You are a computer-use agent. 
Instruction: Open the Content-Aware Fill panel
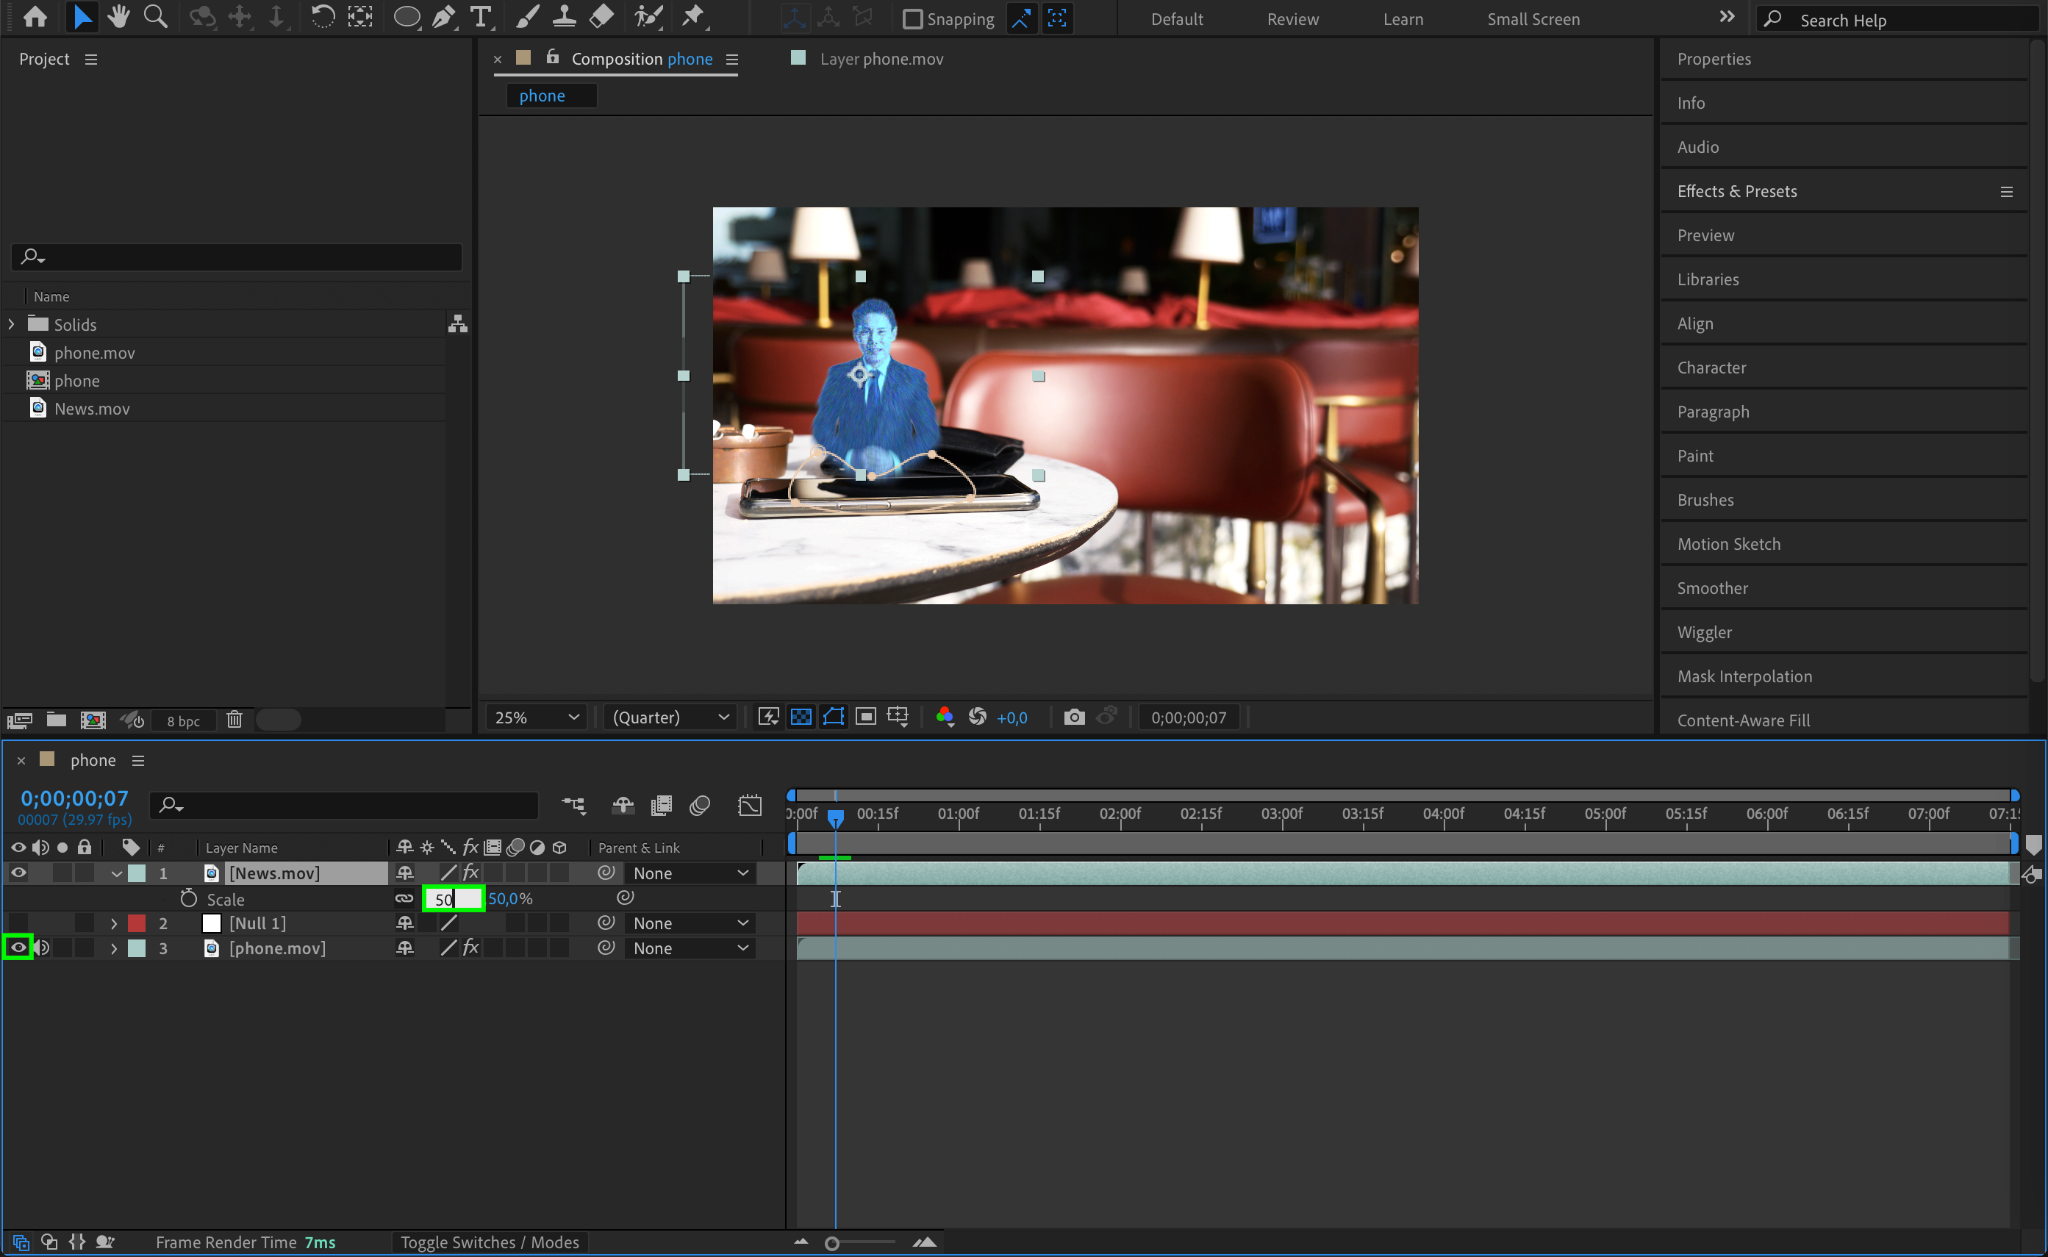1743,720
